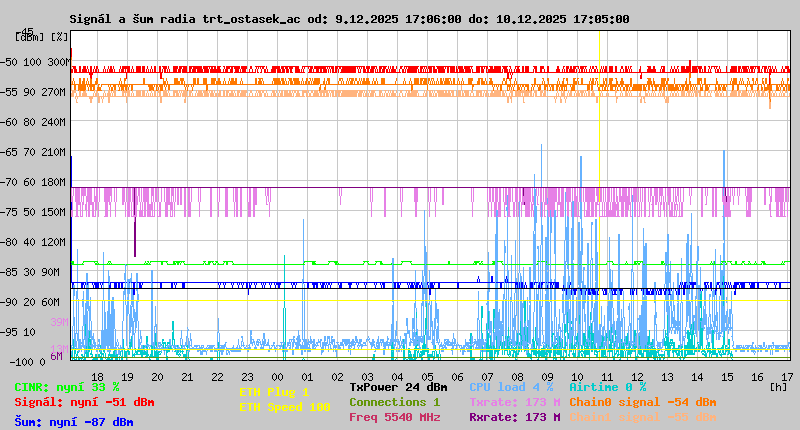The image size is (800, 430).
Task: Click the hour '08' x-axis tick label
Action: pos(517,377)
